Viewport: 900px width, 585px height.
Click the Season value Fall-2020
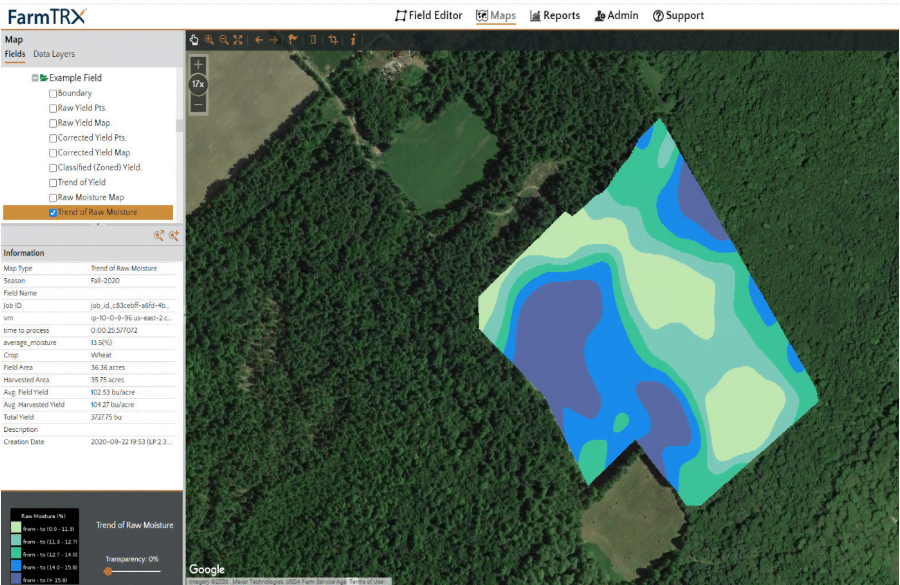pyautogui.click(x=105, y=281)
